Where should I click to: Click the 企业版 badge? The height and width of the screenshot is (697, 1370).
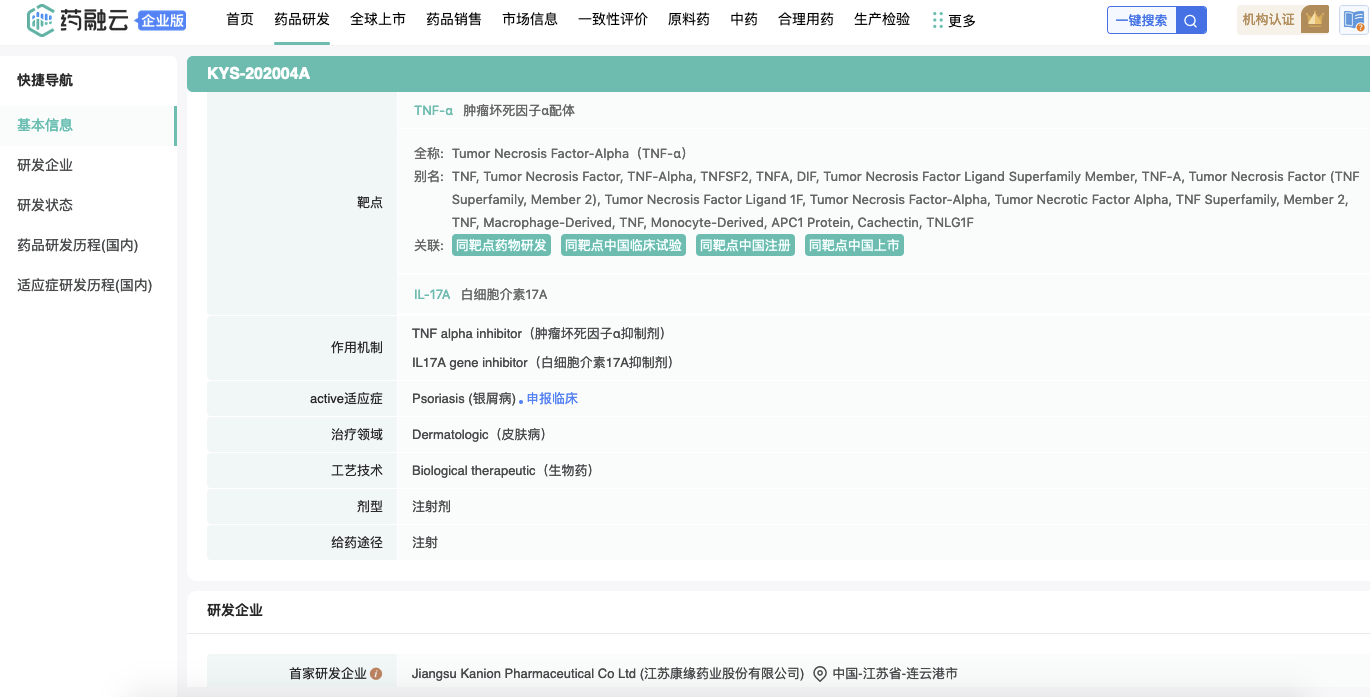[163, 20]
